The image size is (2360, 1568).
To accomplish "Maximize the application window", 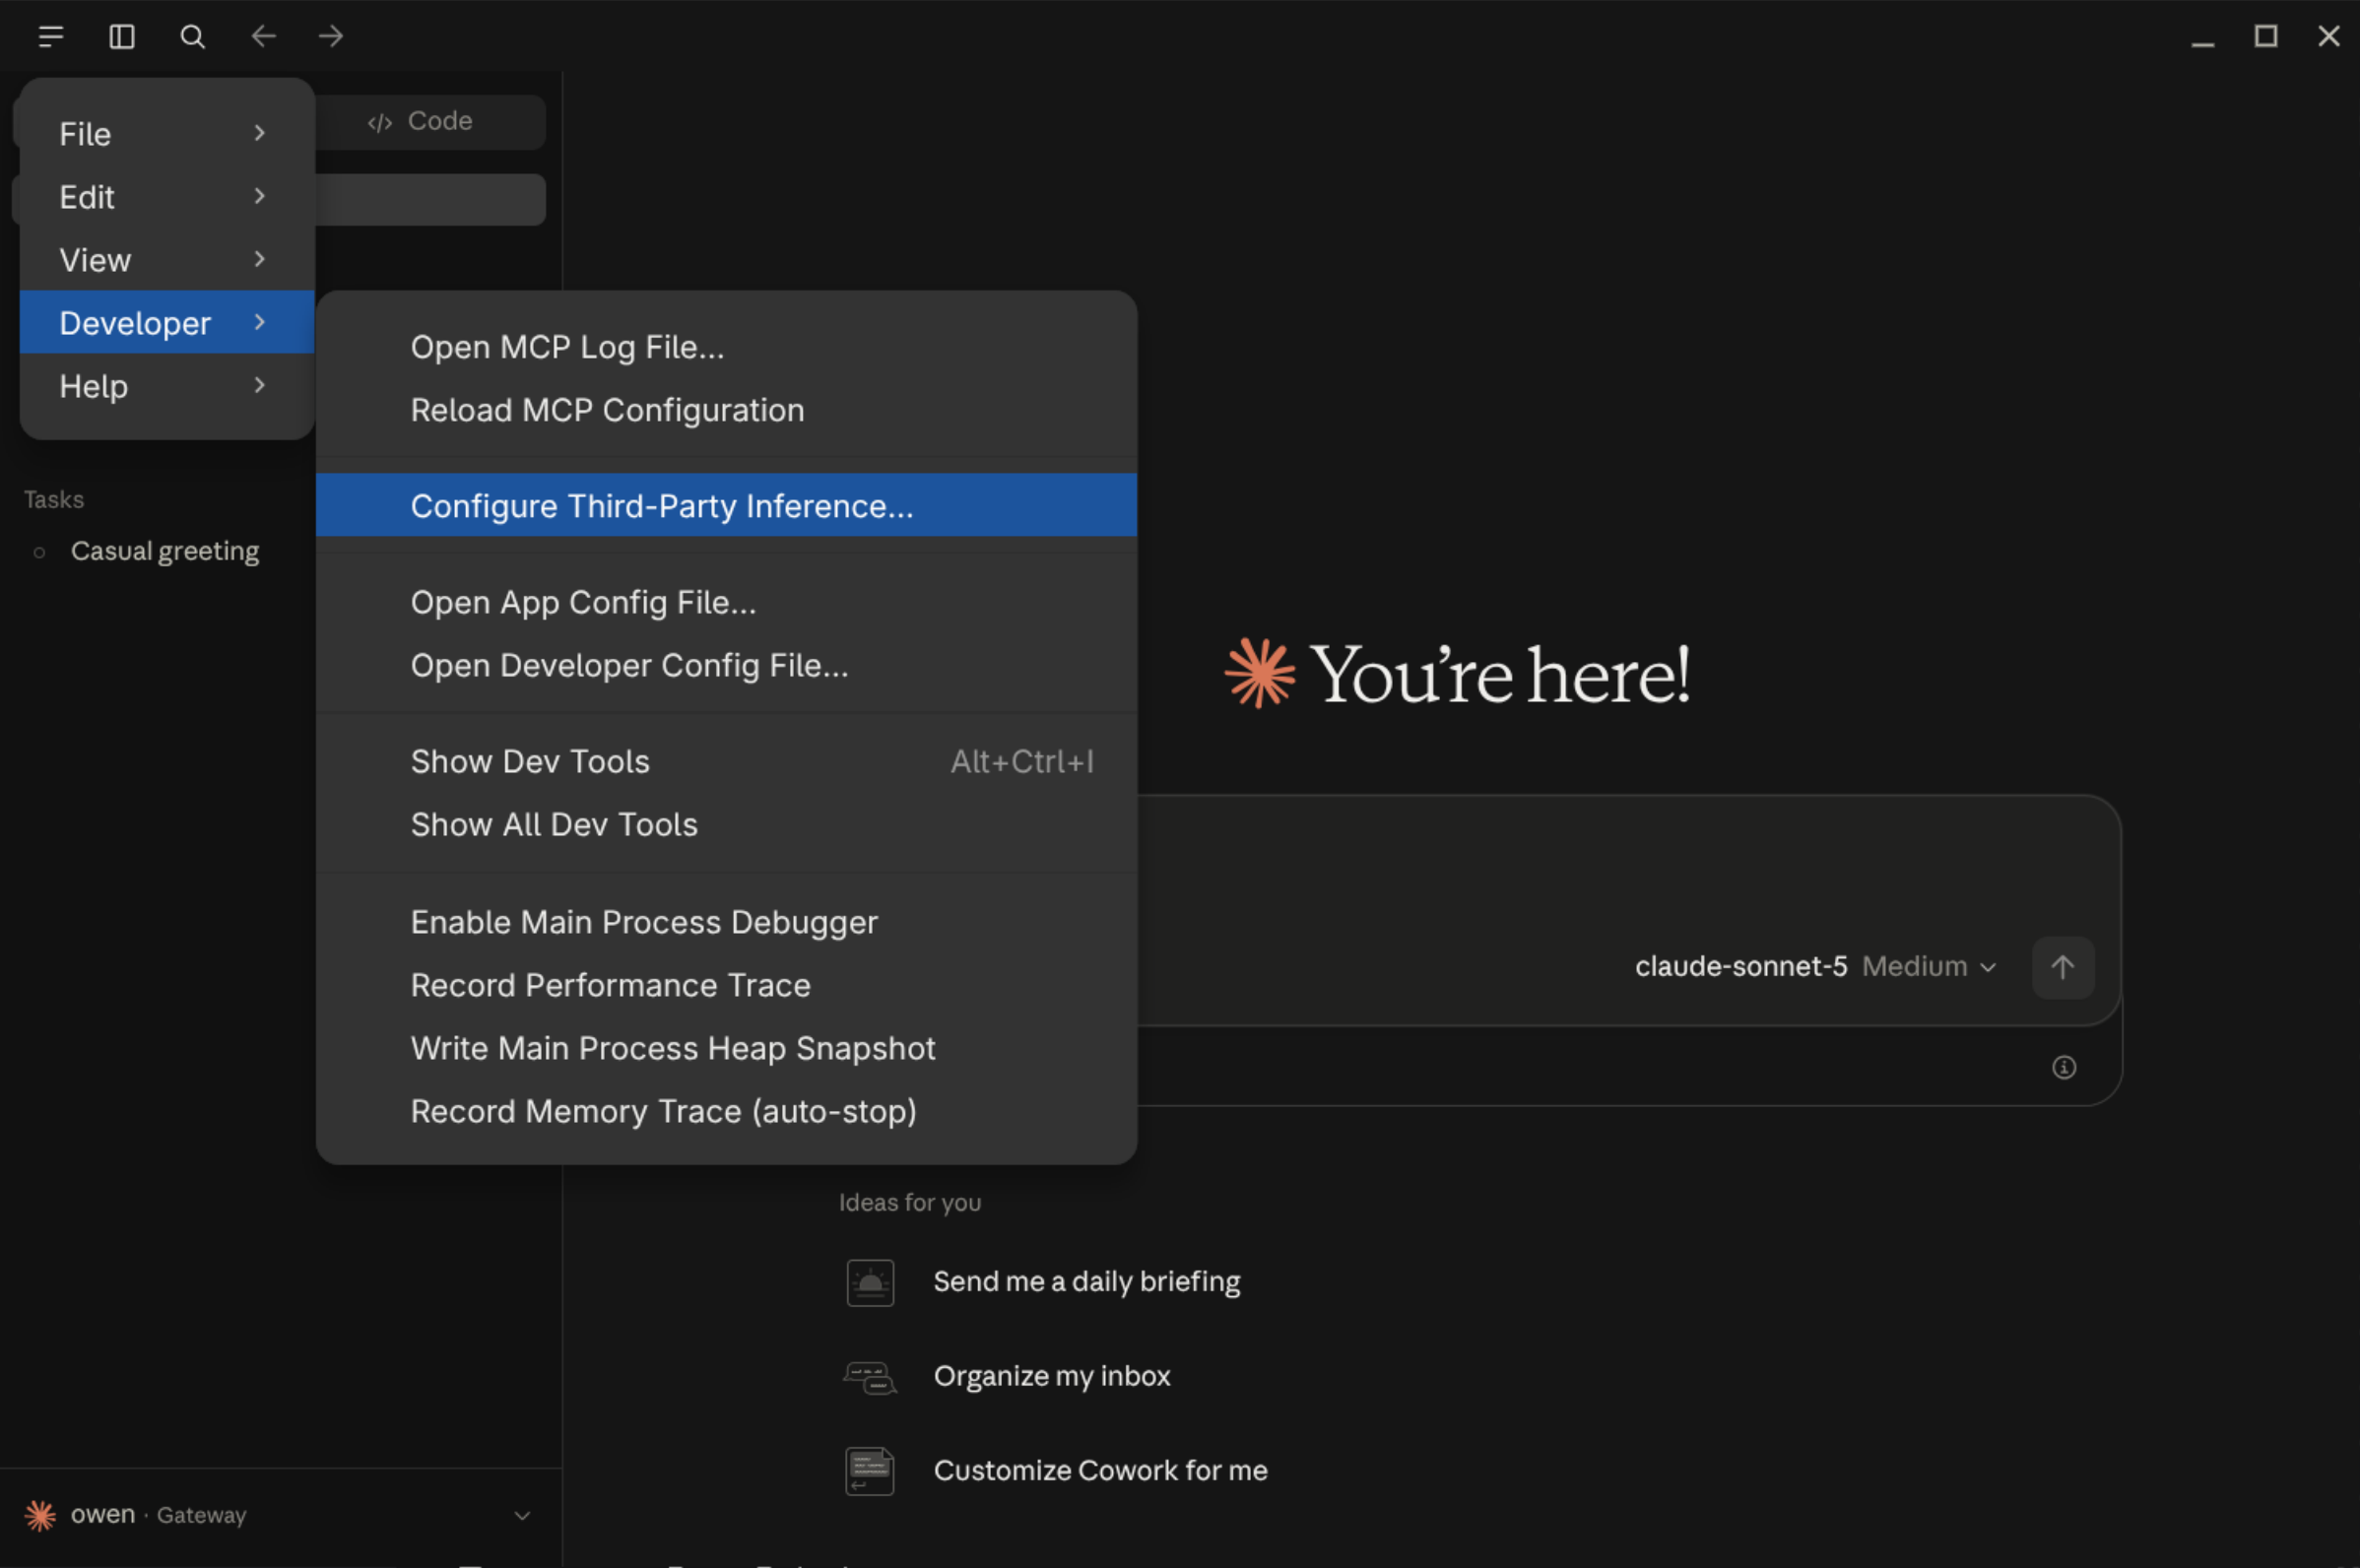I will (x=2266, y=37).
